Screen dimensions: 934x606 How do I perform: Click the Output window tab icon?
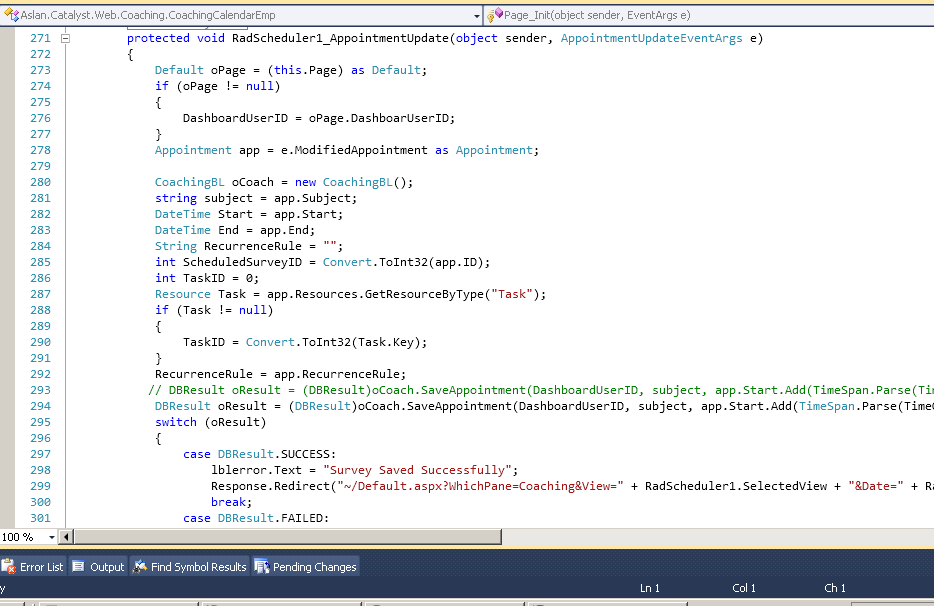(79, 567)
